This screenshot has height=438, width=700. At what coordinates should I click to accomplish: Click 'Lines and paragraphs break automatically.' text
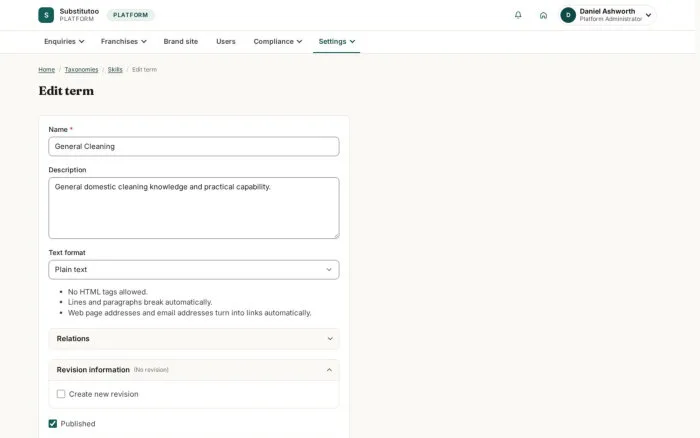click(140, 302)
